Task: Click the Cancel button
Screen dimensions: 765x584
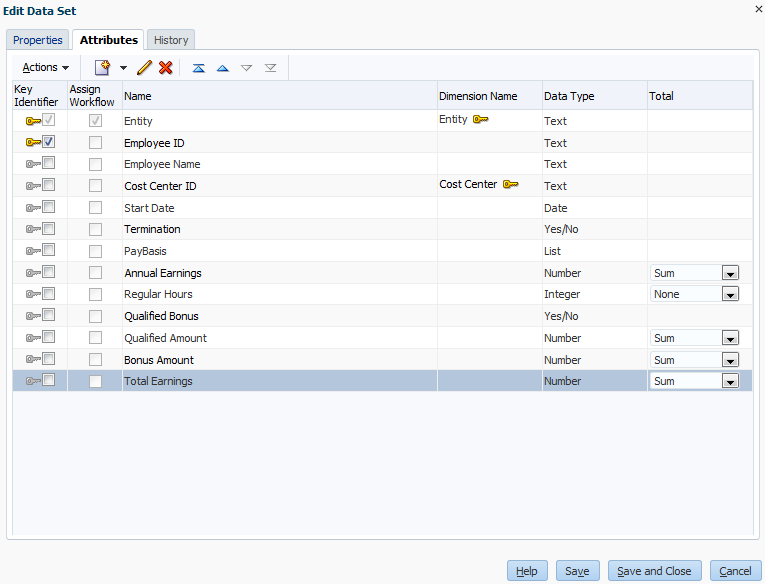Action: [735, 571]
